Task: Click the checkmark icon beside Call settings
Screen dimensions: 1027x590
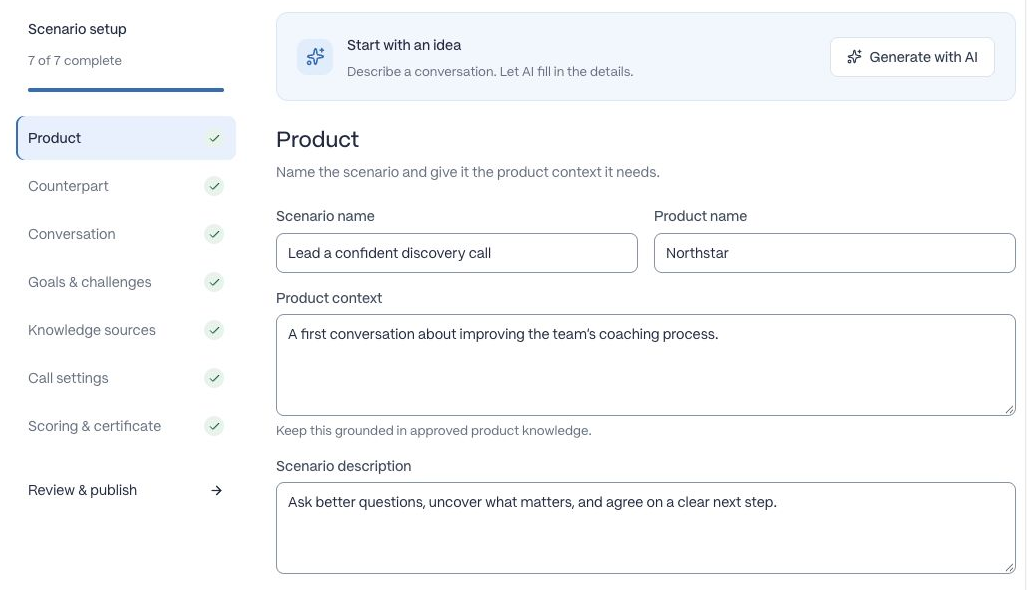Action: (214, 378)
